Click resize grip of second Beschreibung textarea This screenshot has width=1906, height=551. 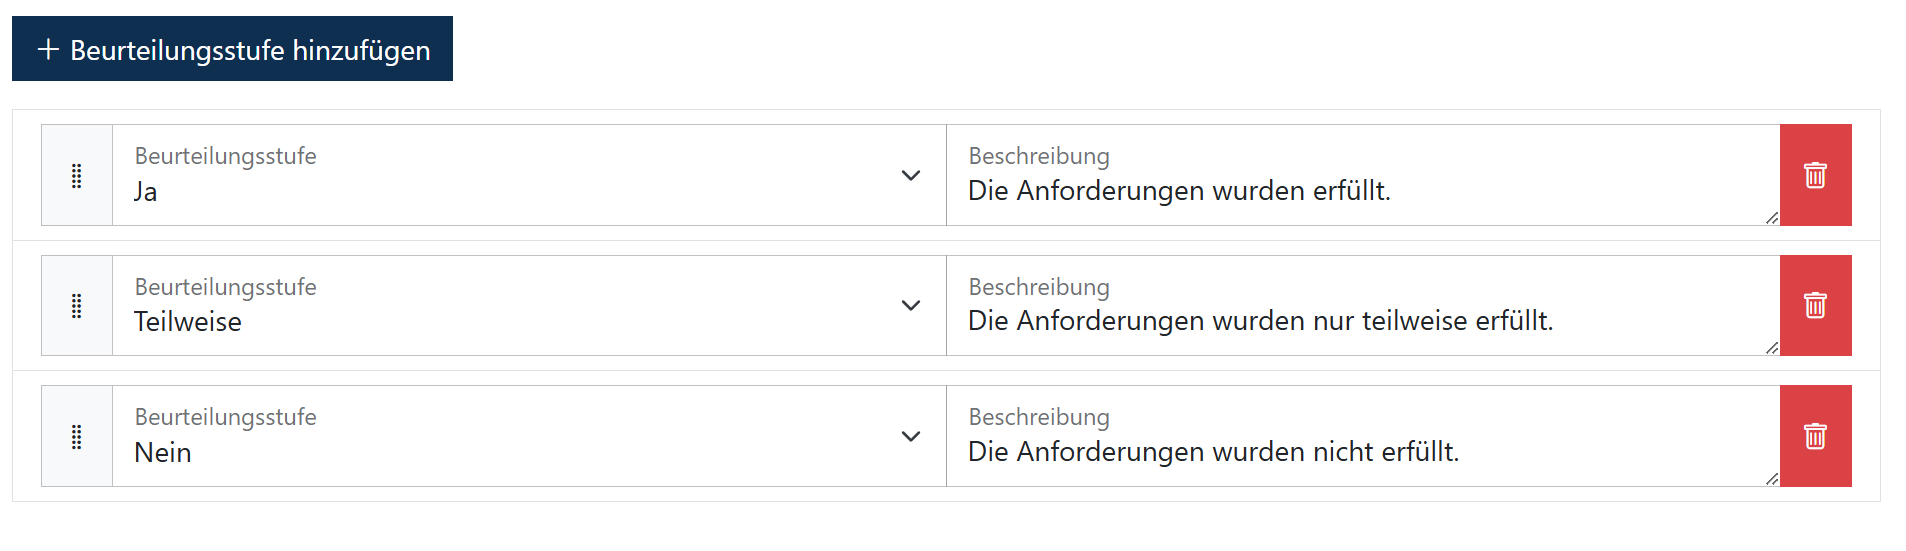[1772, 348]
